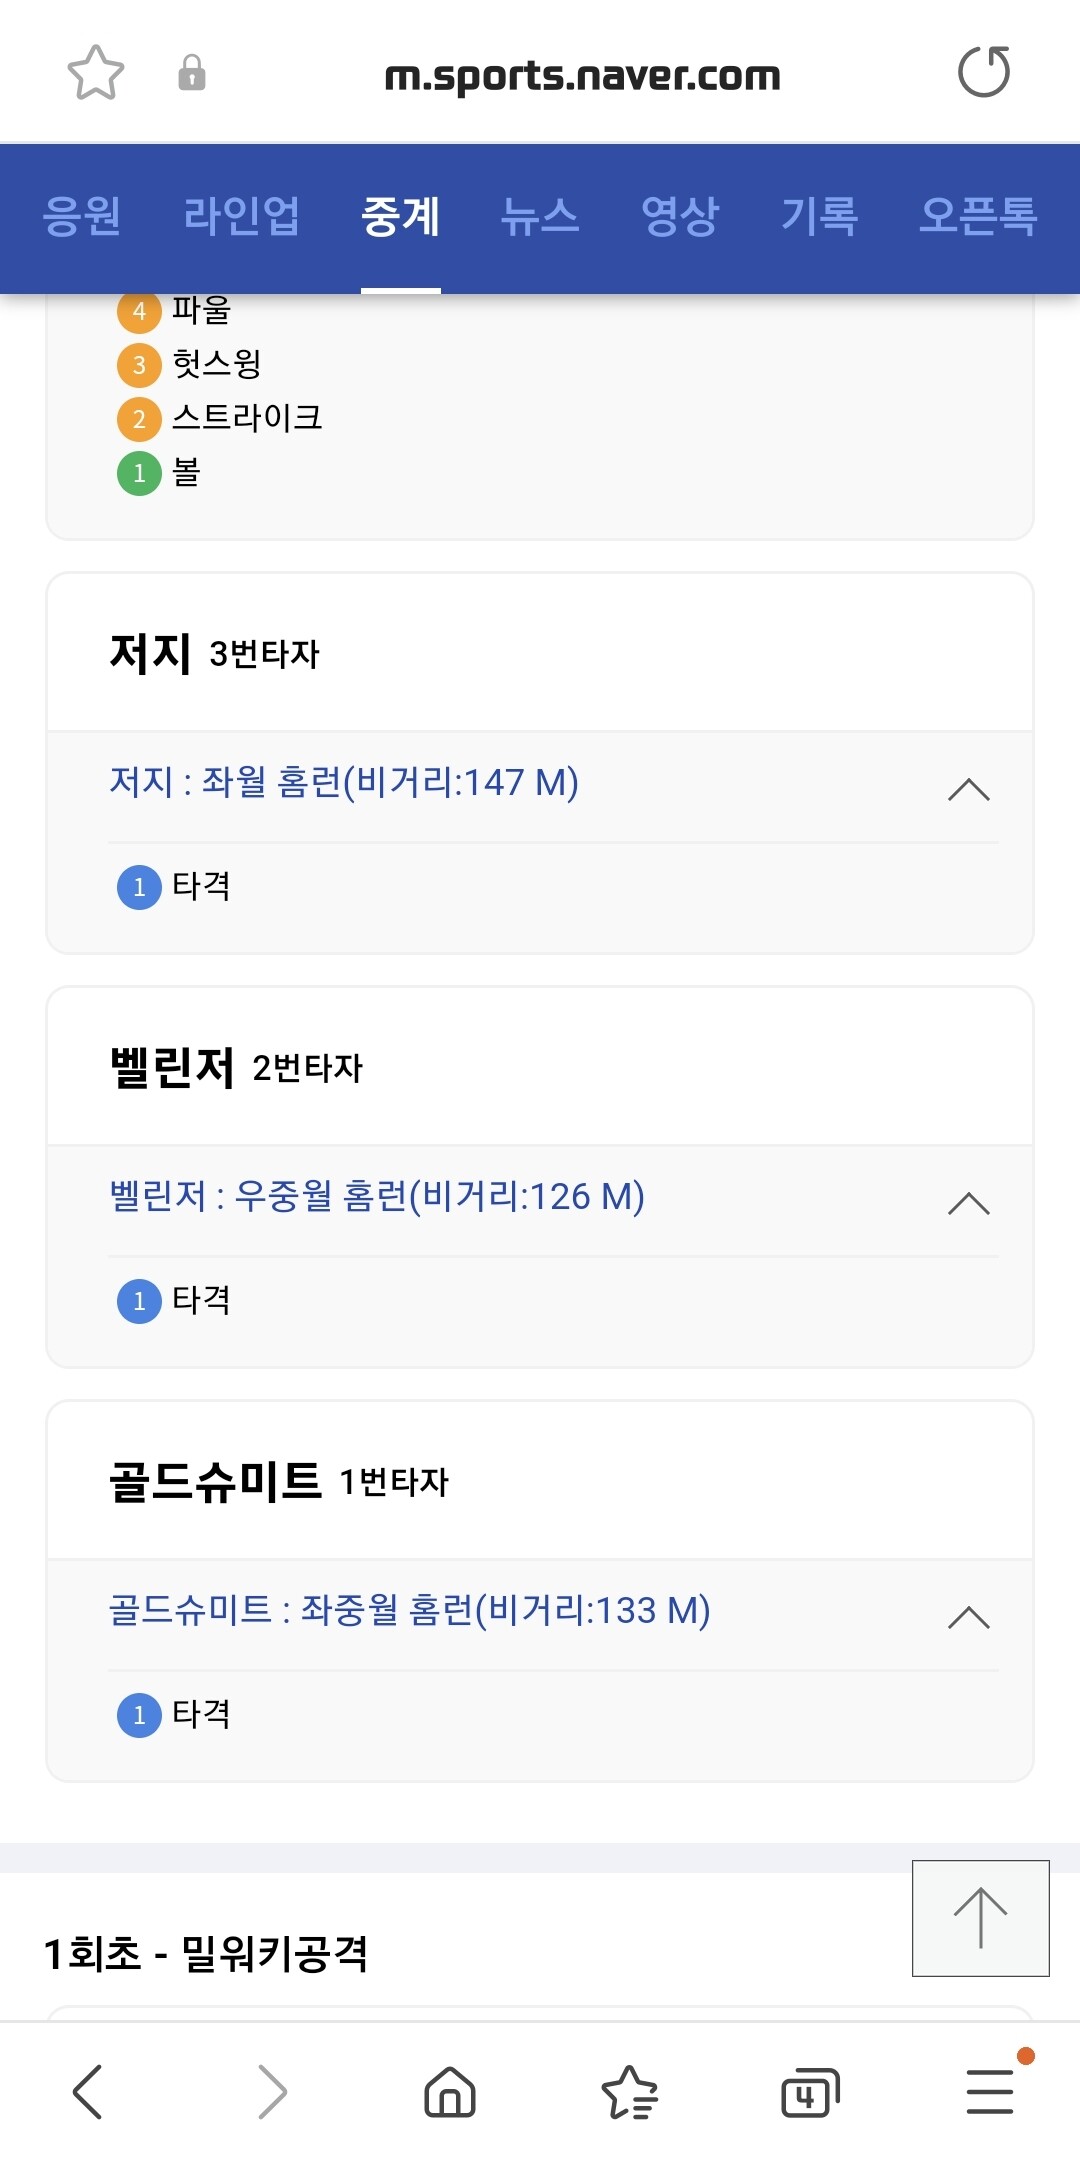Open the 응원 tab
1080x2164 pixels.
click(81, 216)
